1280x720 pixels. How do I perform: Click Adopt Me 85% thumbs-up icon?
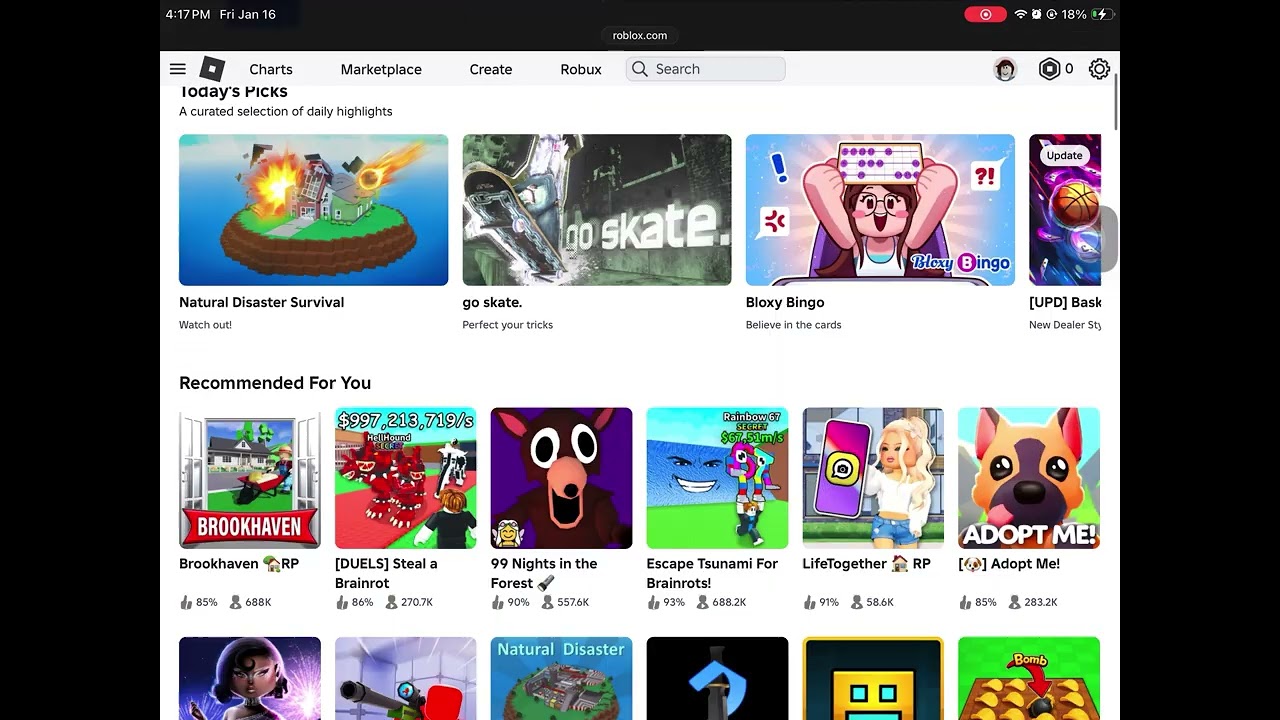tap(965, 602)
